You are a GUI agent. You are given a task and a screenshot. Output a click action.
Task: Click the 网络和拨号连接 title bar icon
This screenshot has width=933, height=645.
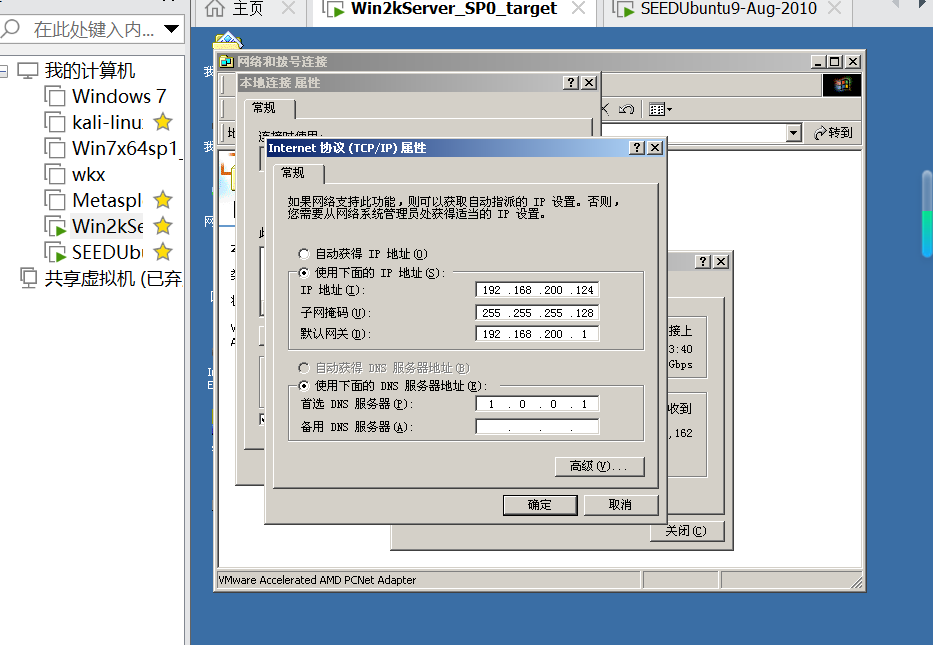point(227,62)
